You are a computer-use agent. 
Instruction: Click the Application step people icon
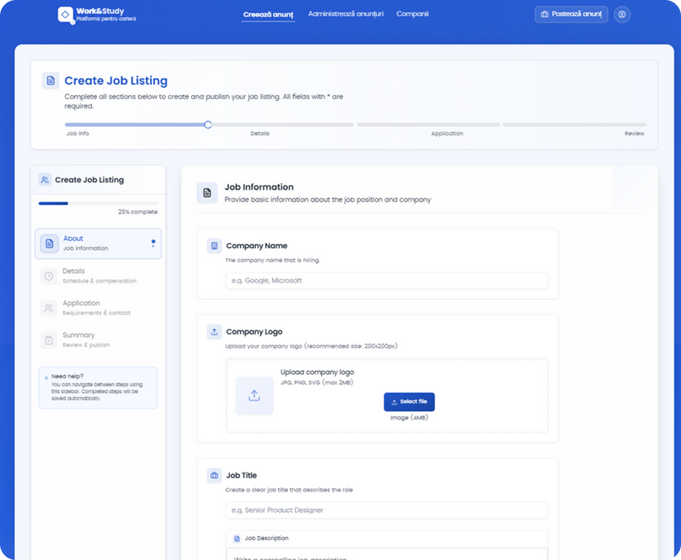49,308
